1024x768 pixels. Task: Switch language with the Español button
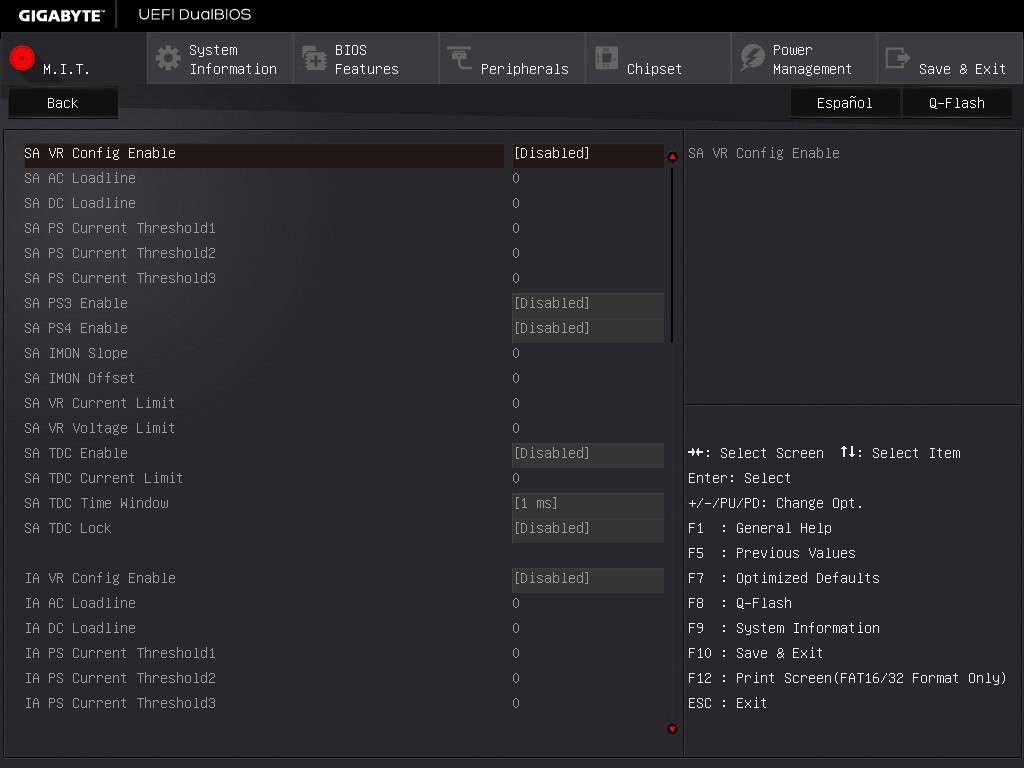tap(844, 103)
